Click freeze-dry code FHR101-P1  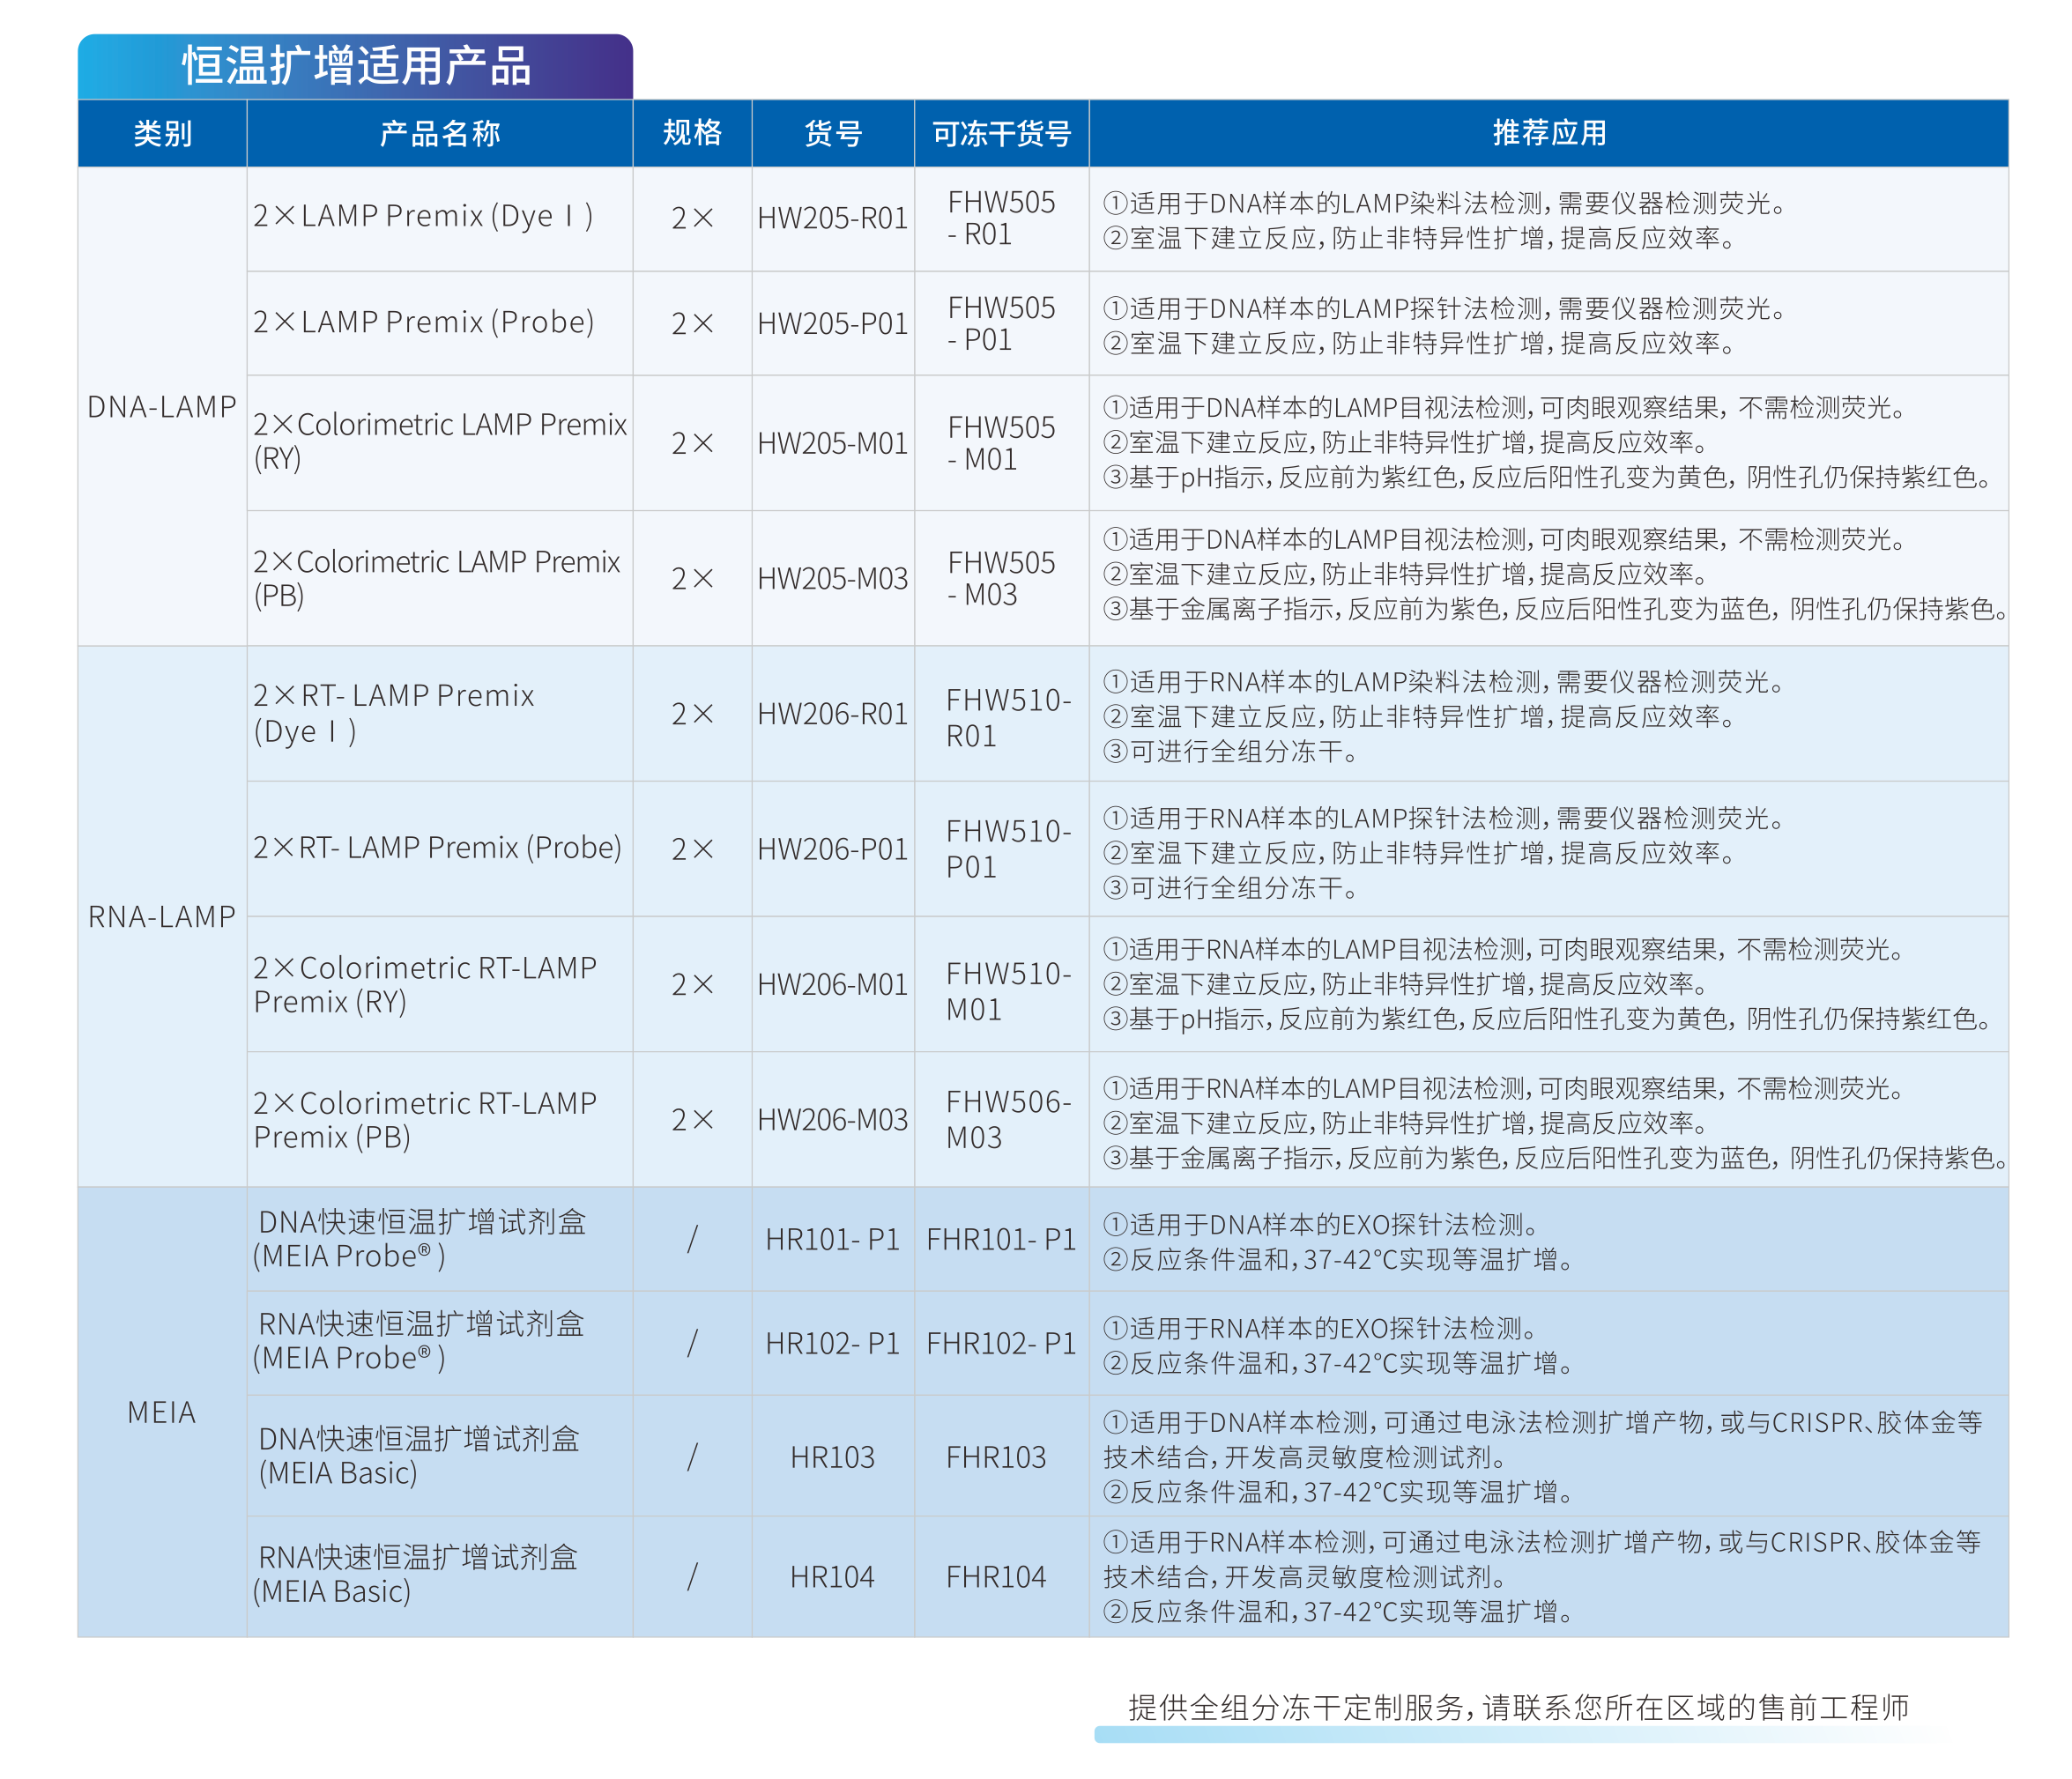1001,1239
